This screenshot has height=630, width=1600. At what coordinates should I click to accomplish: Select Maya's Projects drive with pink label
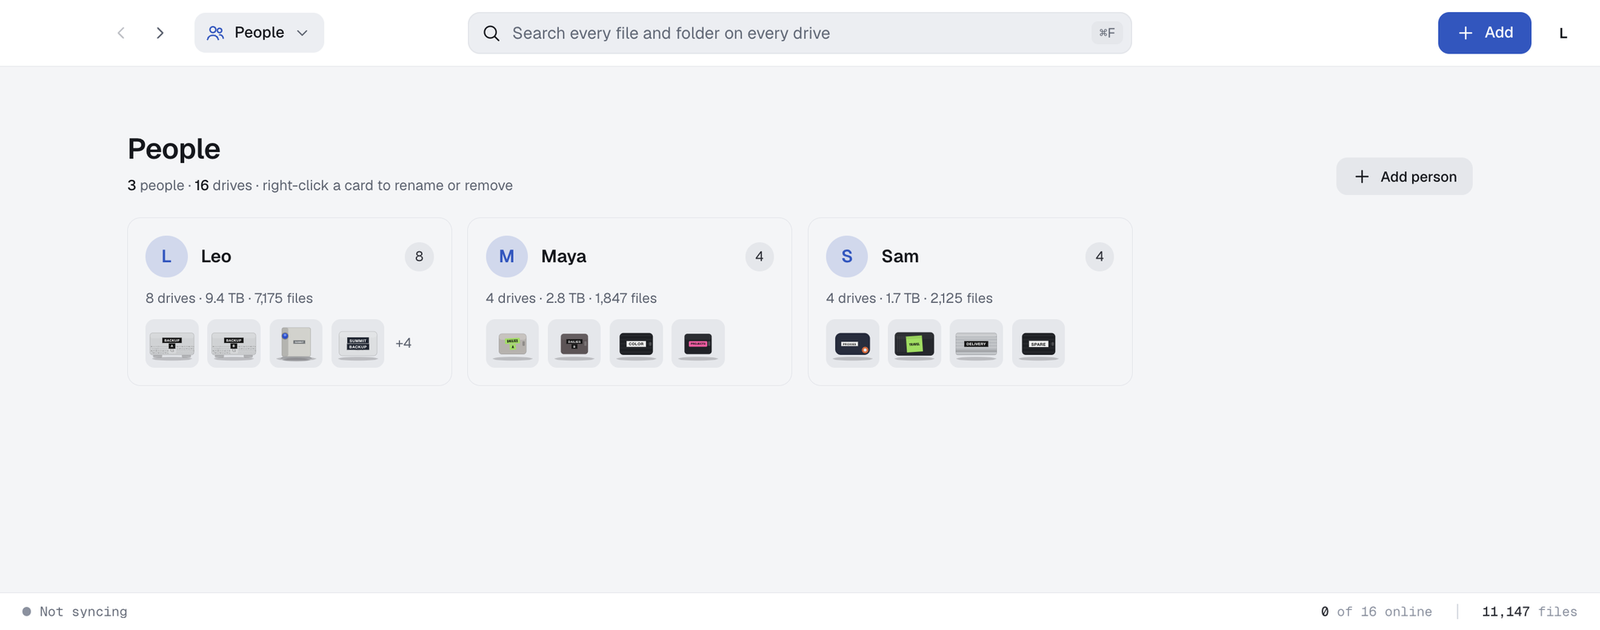click(x=698, y=343)
